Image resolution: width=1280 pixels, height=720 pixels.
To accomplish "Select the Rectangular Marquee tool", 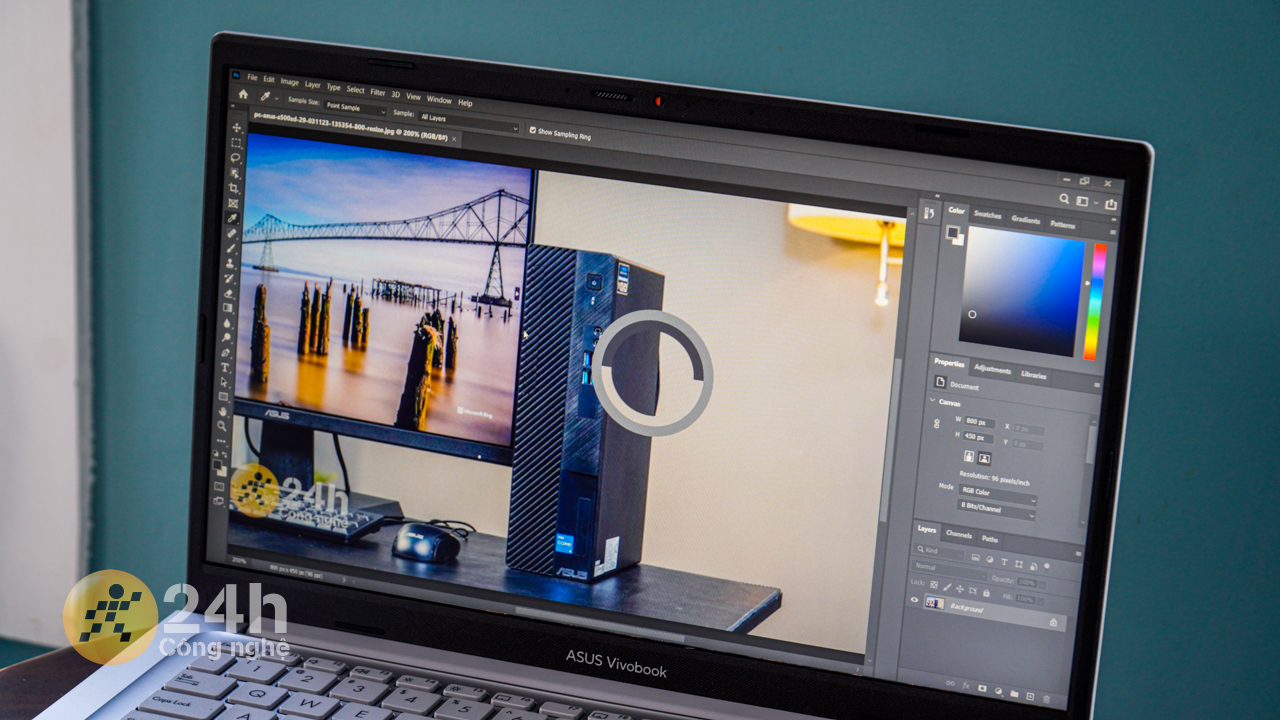I will [236, 142].
